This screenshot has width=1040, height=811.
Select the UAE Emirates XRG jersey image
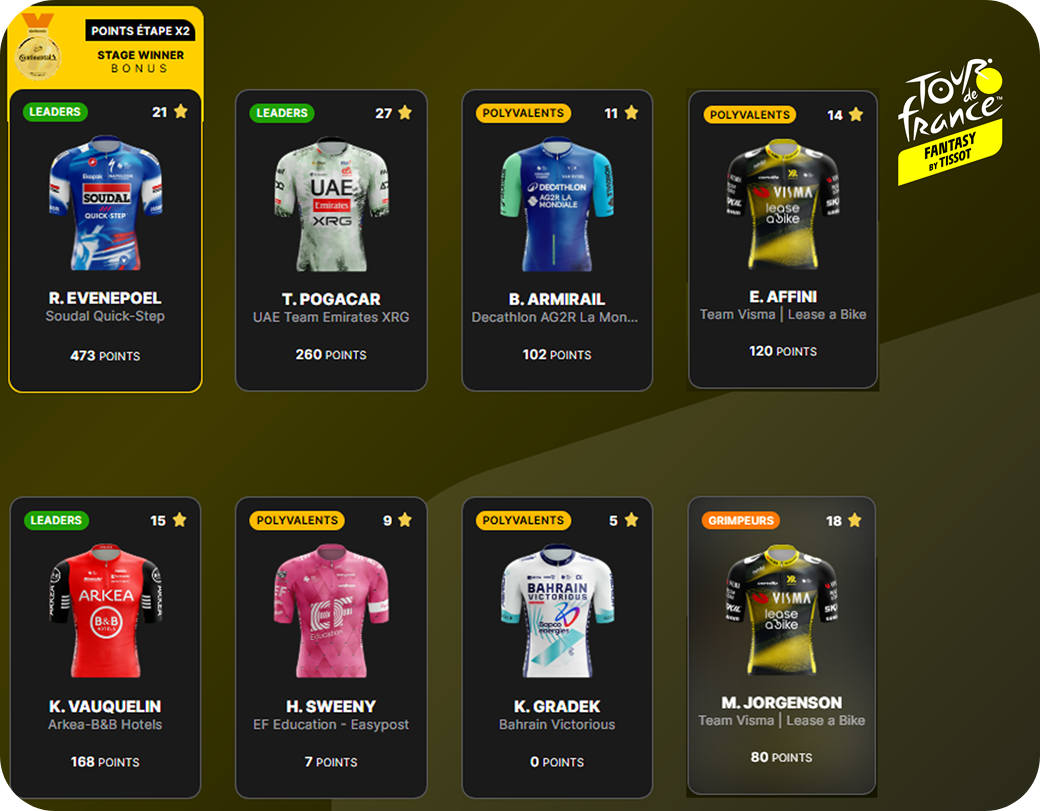[x=332, y=204]
